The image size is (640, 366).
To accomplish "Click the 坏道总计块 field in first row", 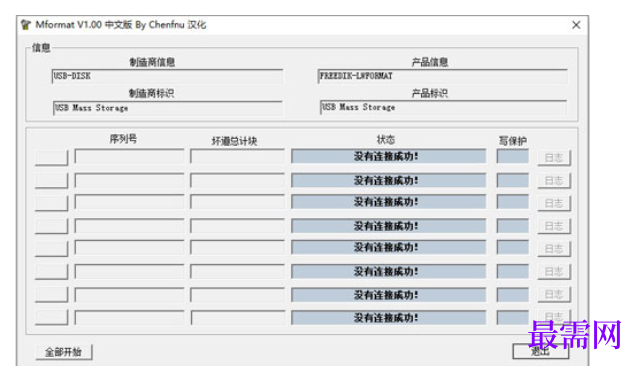I will tap(238, 157).
